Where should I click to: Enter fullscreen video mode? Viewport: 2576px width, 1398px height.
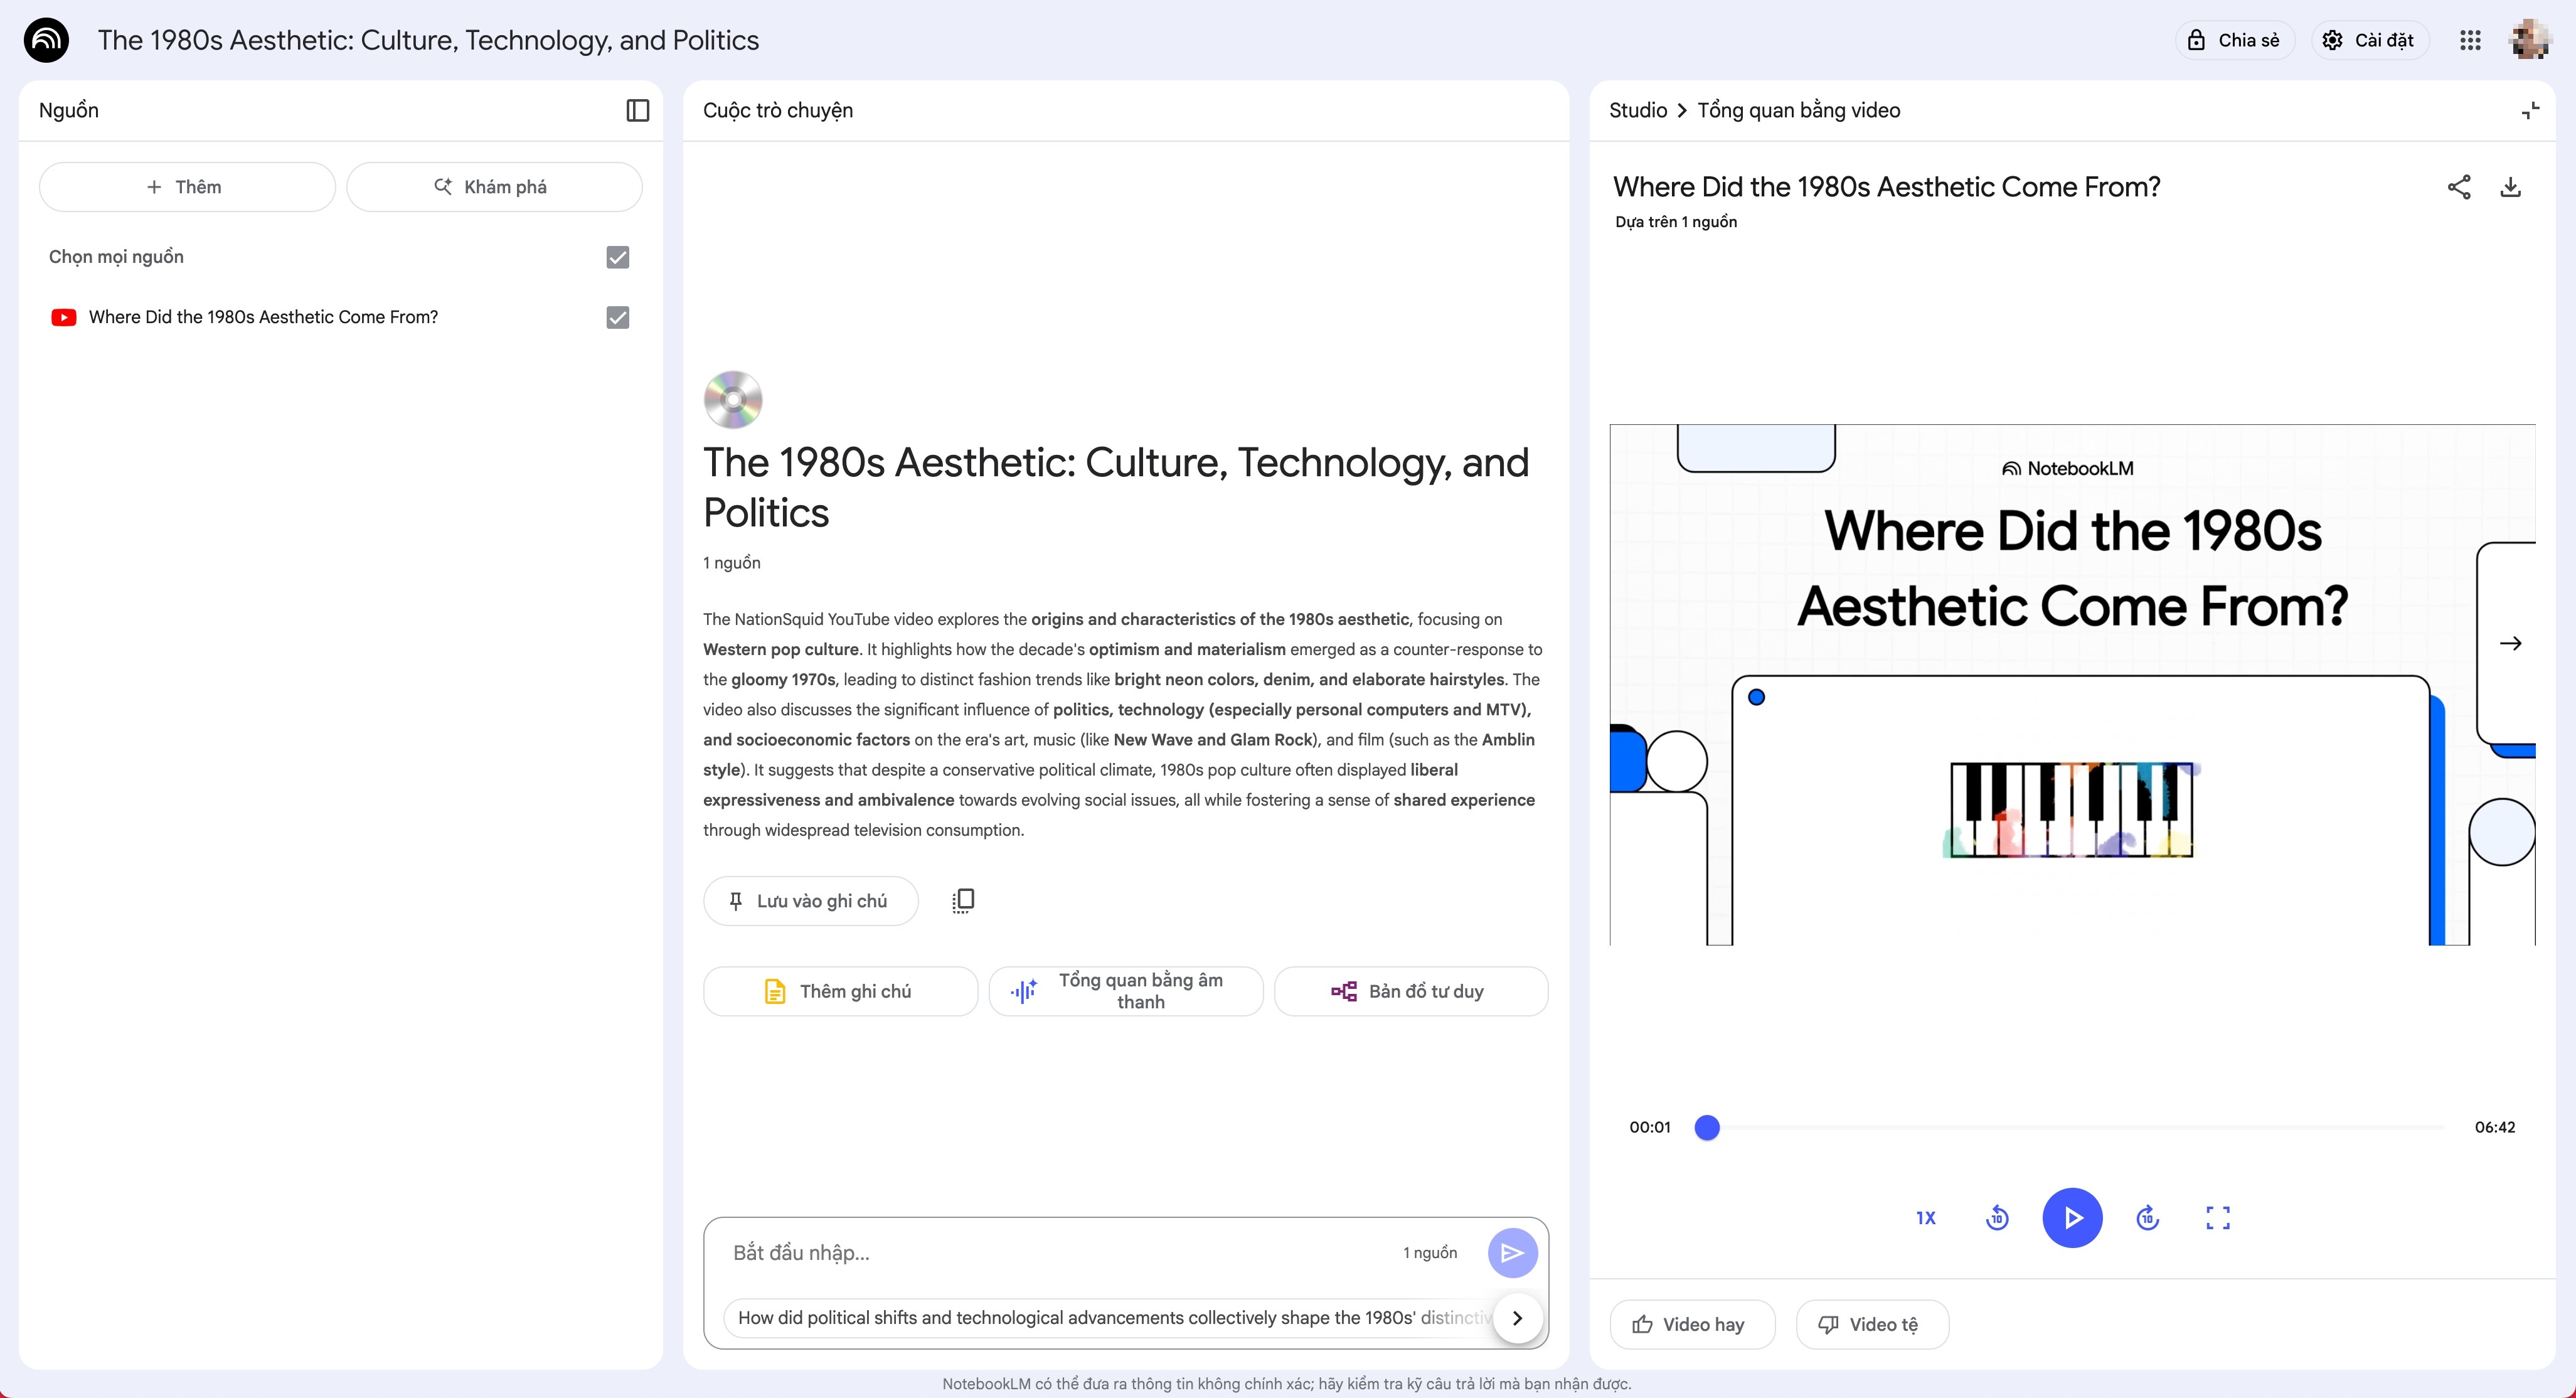(2218, 1217)
